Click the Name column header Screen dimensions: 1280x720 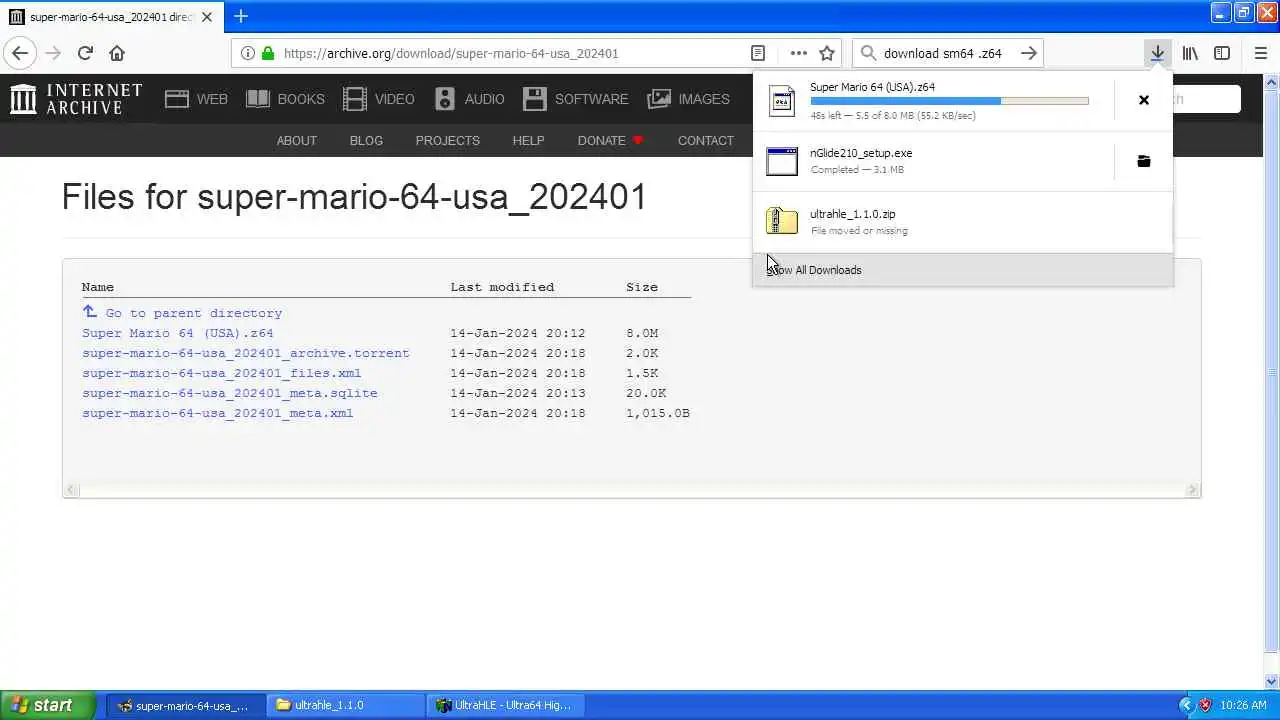click(98, 287)
